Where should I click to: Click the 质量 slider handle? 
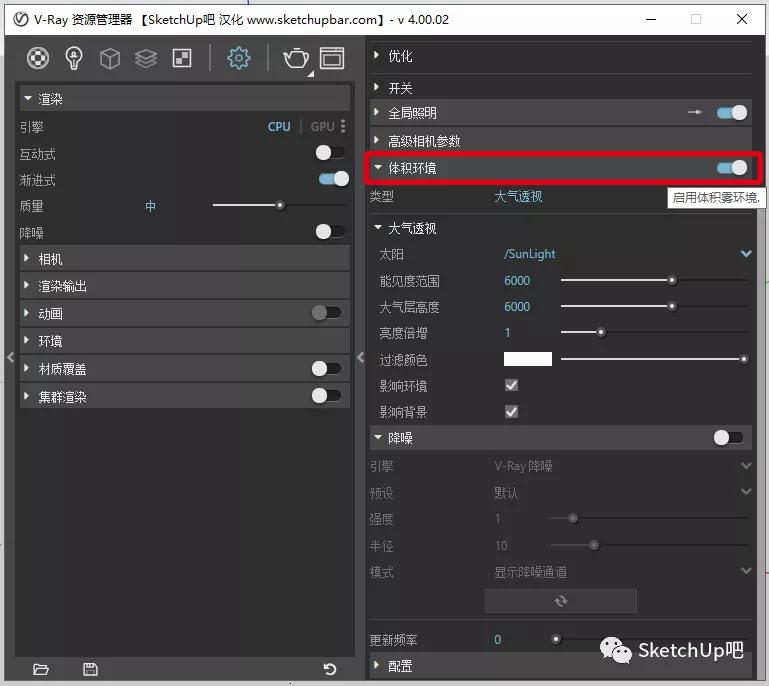pos(280,205)
